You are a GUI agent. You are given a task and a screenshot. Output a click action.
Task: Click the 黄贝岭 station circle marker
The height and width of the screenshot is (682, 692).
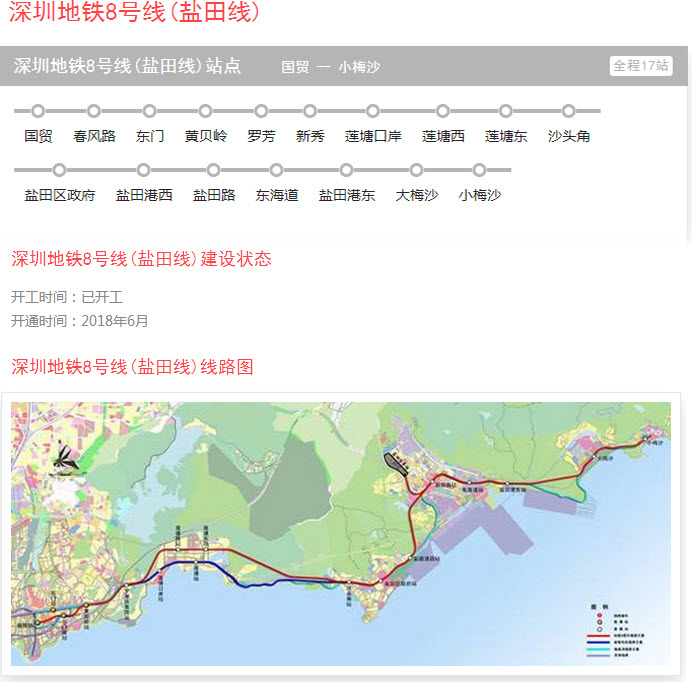point(205,111)
